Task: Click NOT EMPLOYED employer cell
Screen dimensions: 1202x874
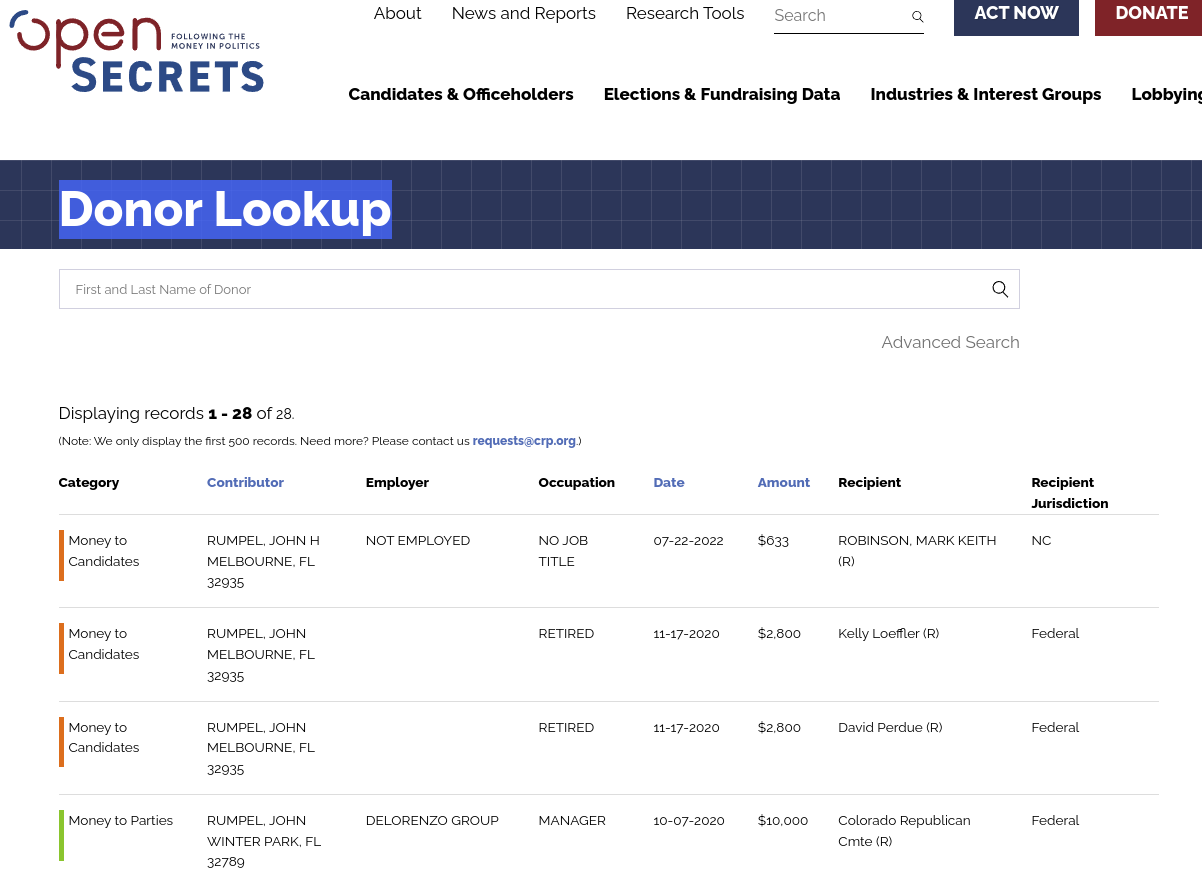Action: [x=417, y=540]
